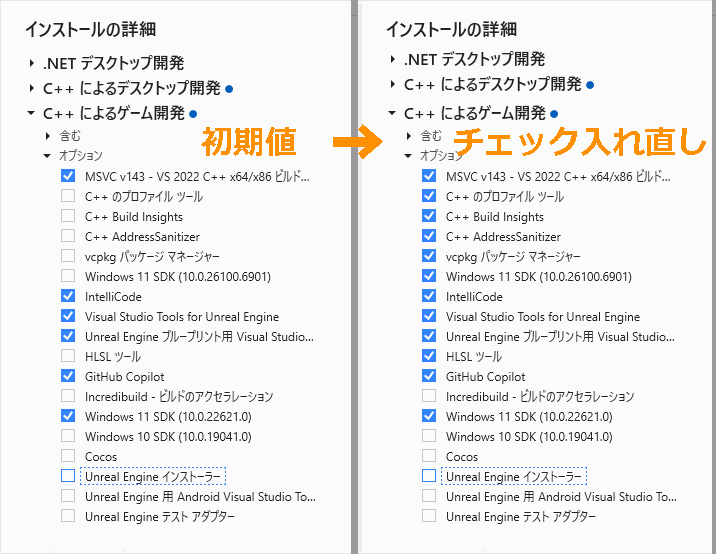This screenshot has width=716, height=554.
Task: Uncheck Windows 11 SDK (10.0.26100.6901) in right panel
Action: click(429, 276)
